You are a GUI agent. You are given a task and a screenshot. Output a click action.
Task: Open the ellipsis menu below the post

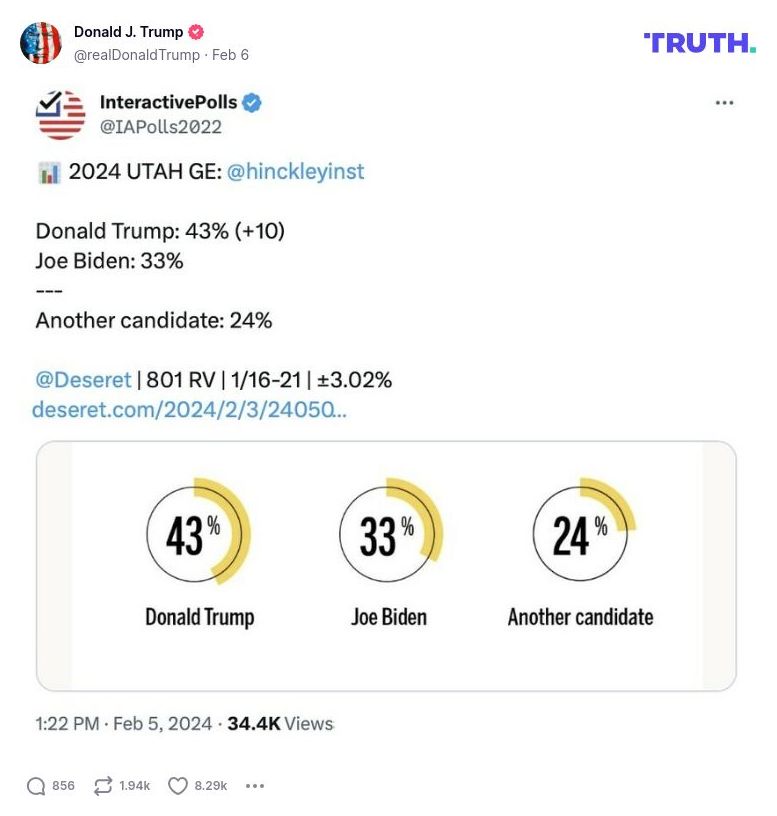point(254,786)
